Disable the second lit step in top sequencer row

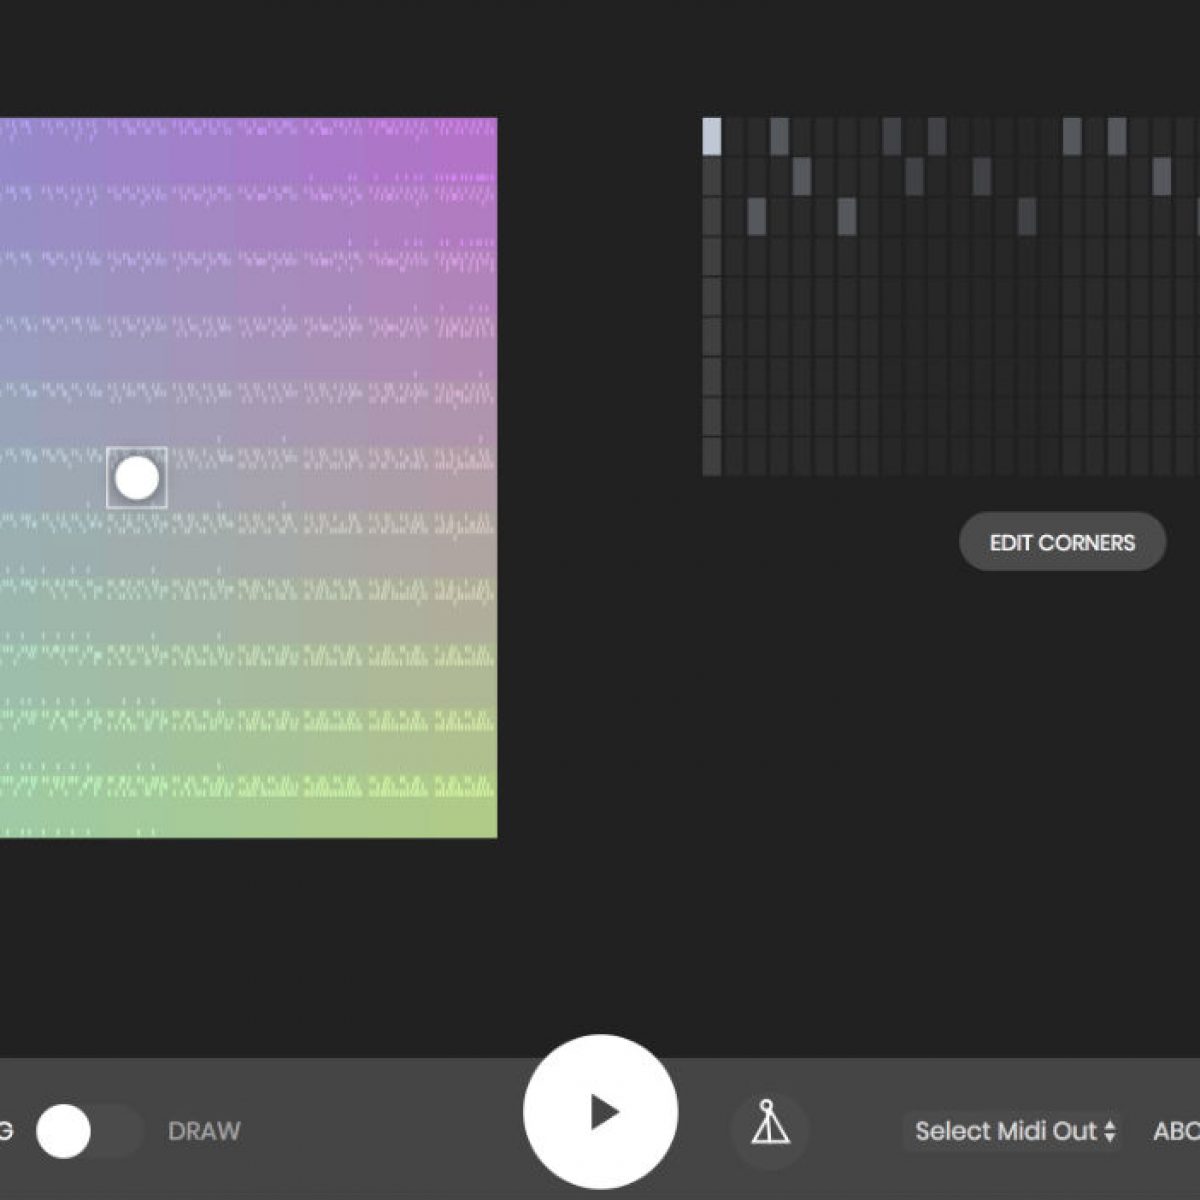pos(779,137)
